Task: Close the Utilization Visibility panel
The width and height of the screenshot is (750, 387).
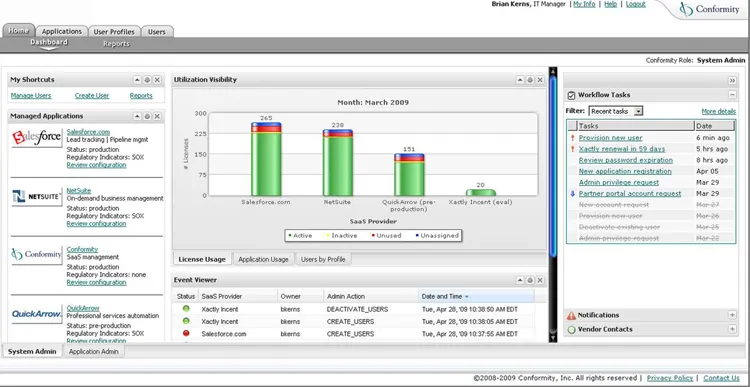Action: [x=540, y=80]
